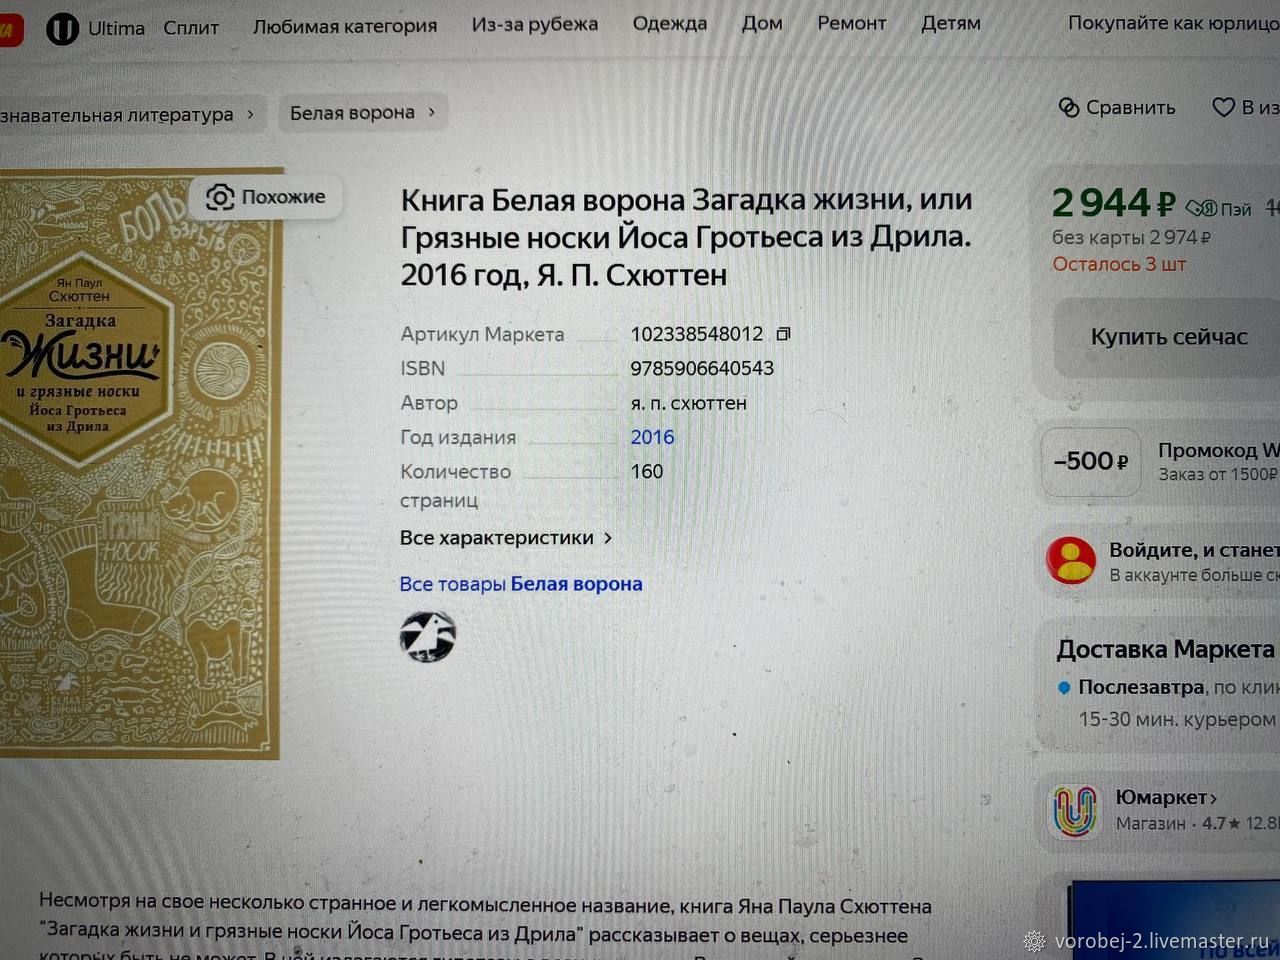Image resolution: width=1280 pixels, height=960 pixels.
Task: Click the Белая ворона publisher logo
Action: 428,637
